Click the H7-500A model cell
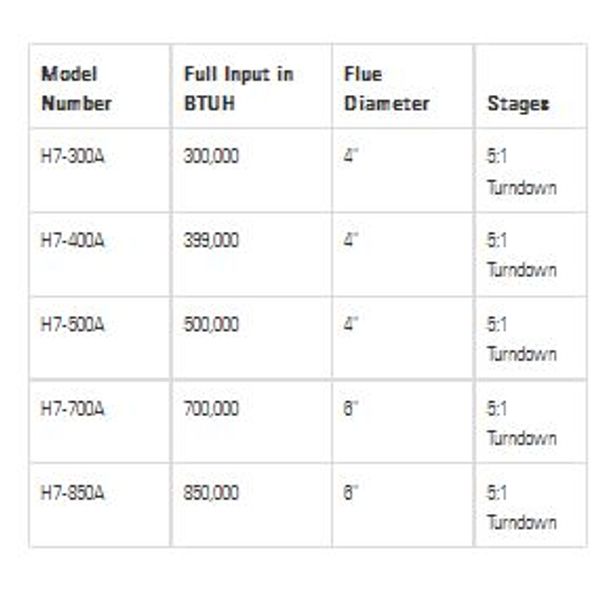 (72, 324)
